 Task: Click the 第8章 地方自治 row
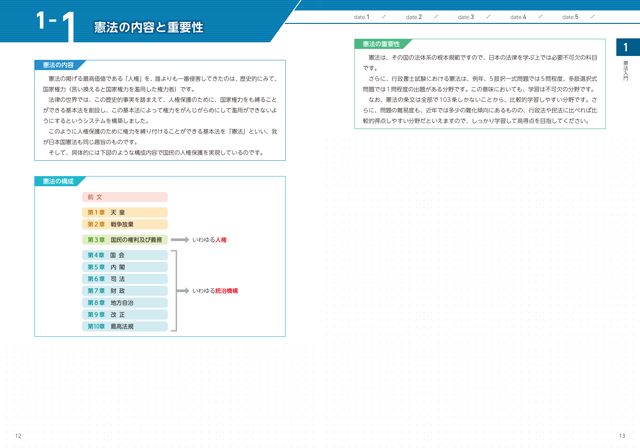click(125, 302)
